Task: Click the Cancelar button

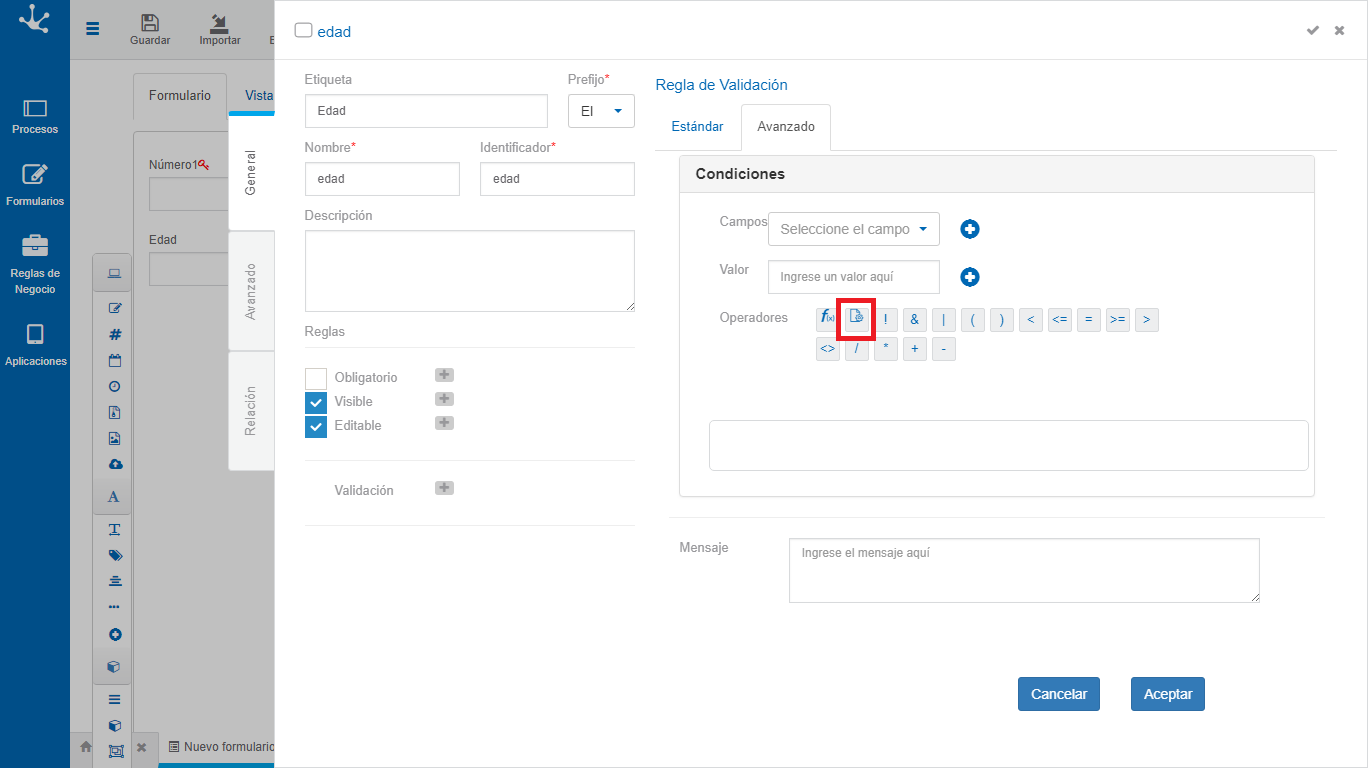Action: coord(1059,694)
